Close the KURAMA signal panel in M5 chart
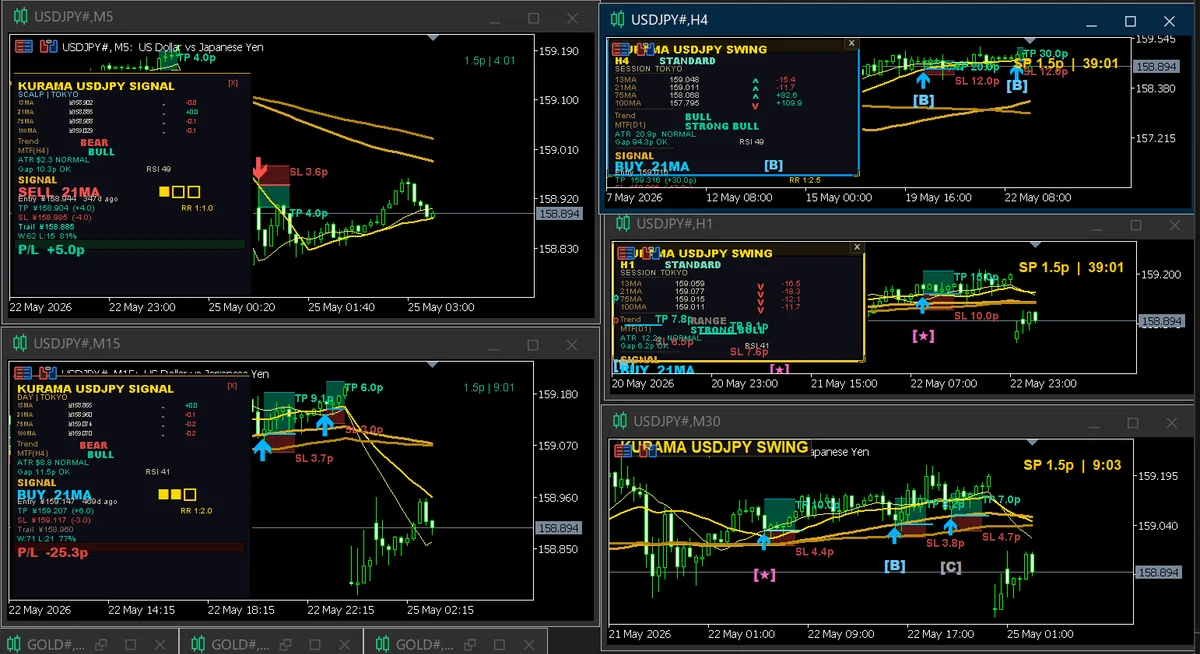 tap(233, 85)
